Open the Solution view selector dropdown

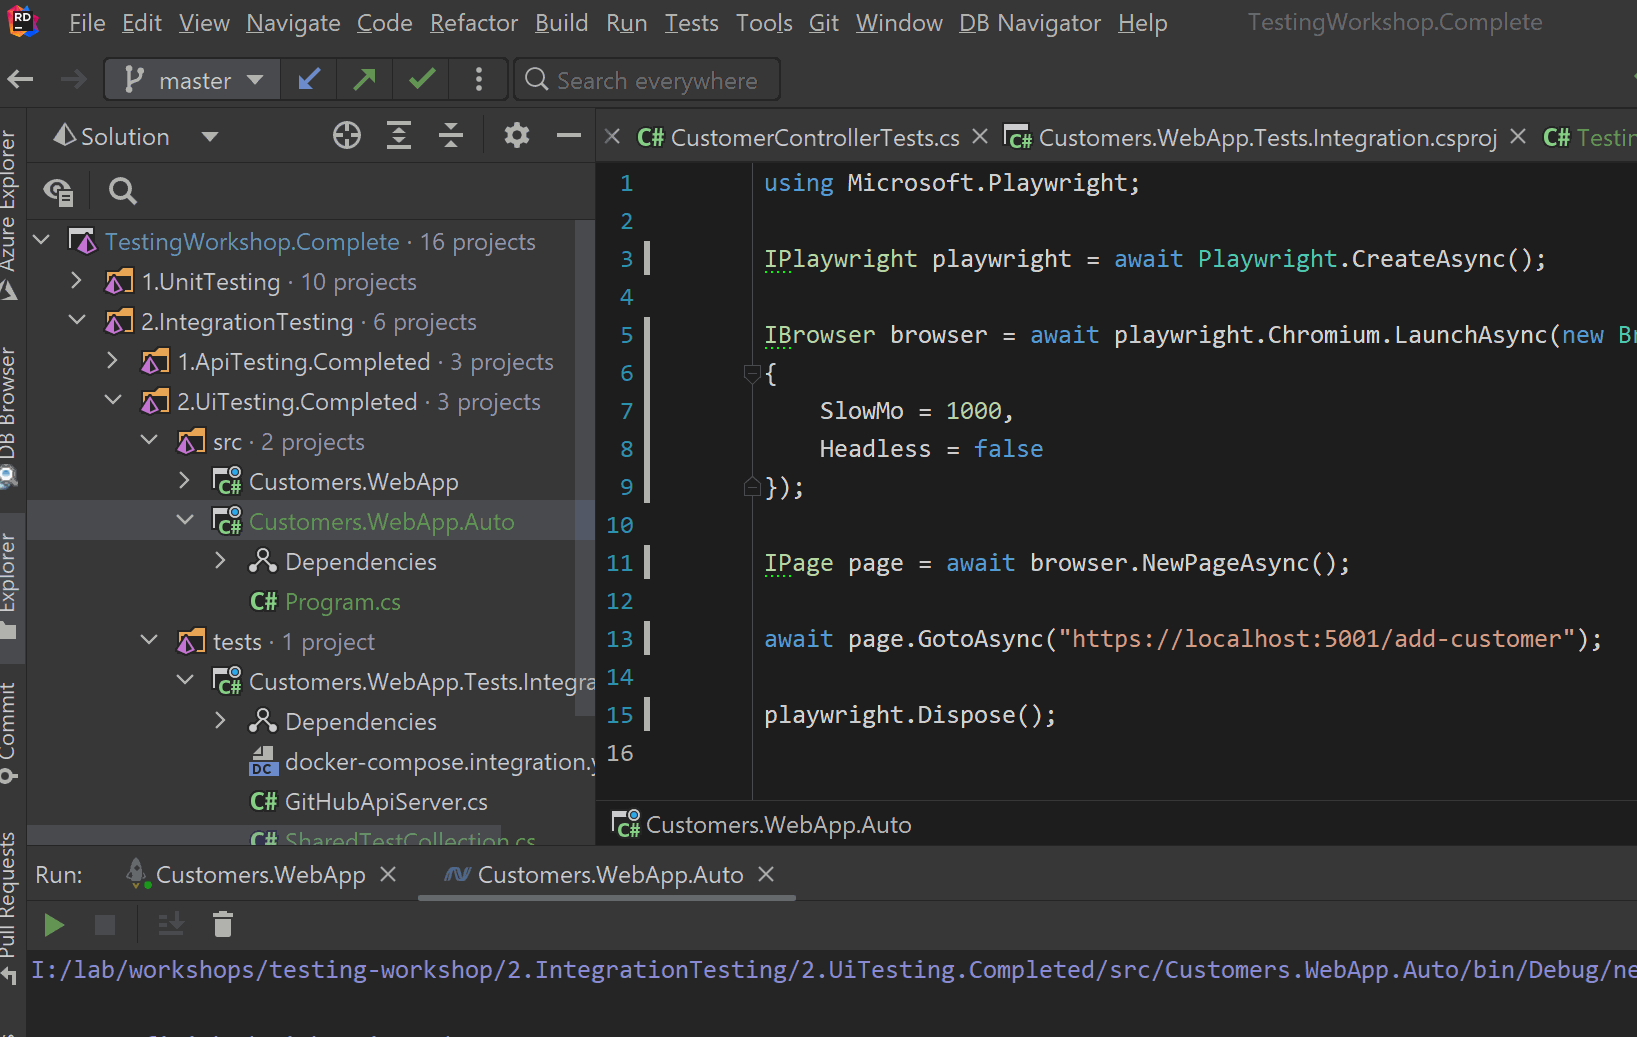[209, 137]
